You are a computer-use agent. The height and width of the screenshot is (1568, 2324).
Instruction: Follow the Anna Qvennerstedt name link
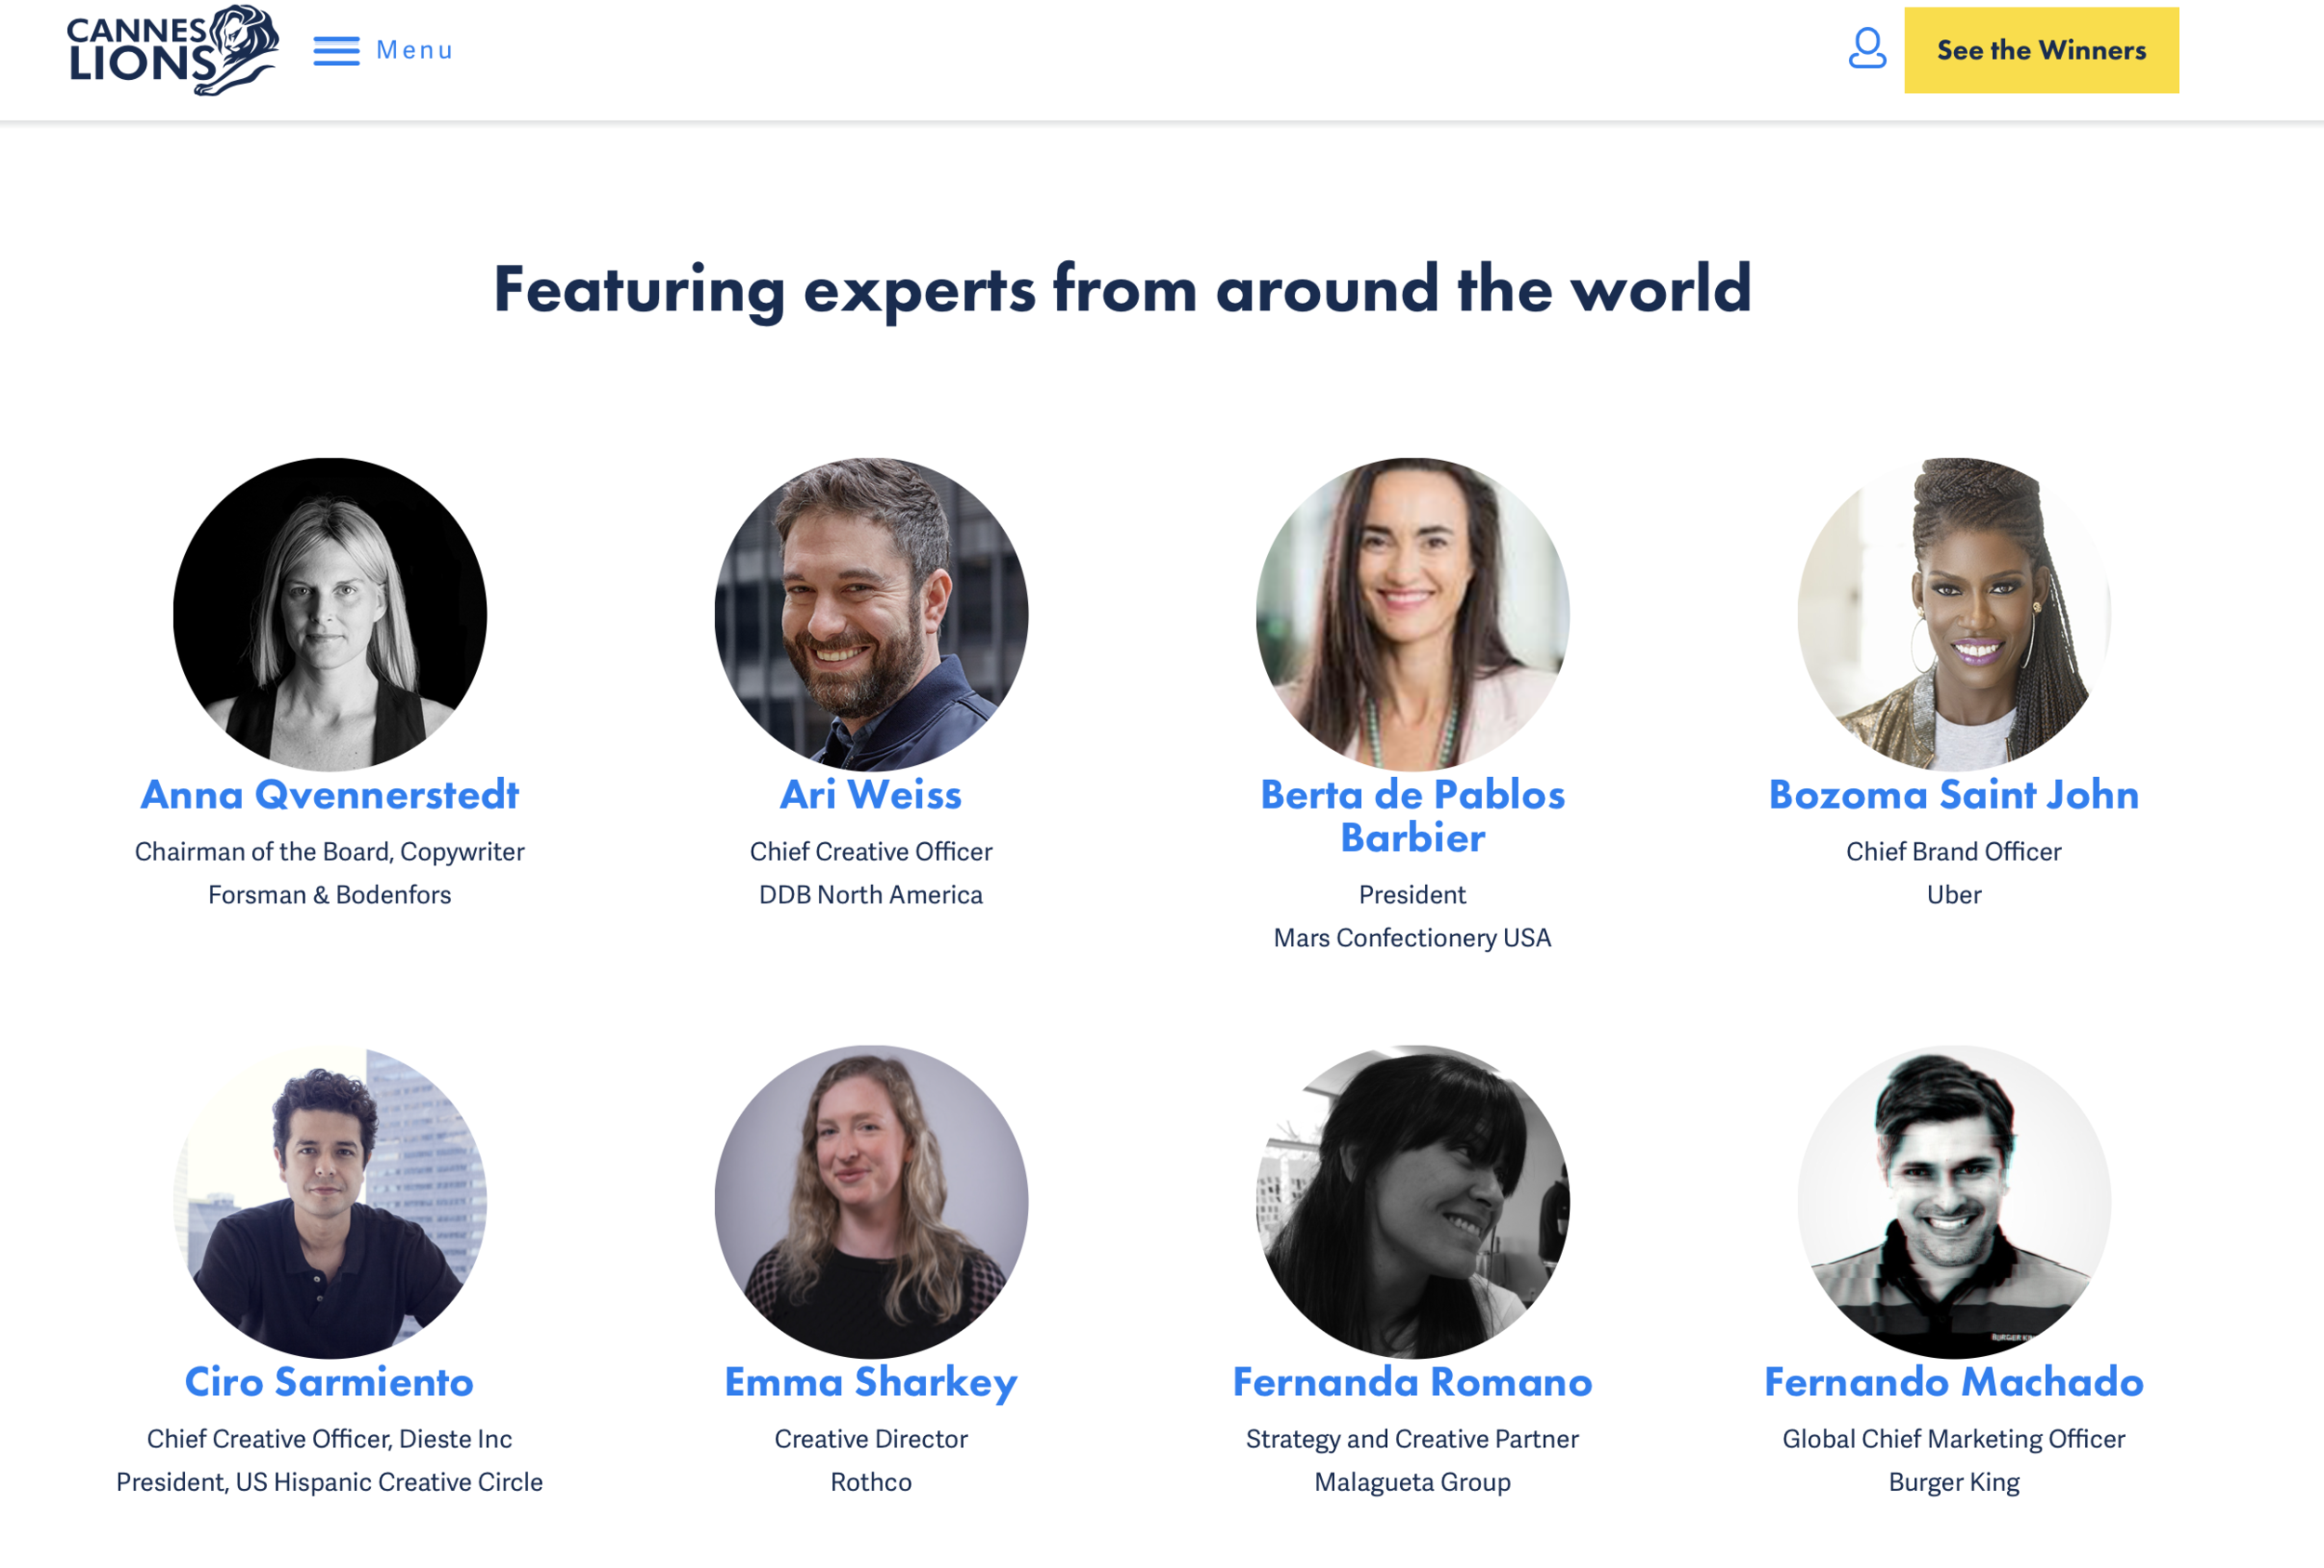pos(330,795)
